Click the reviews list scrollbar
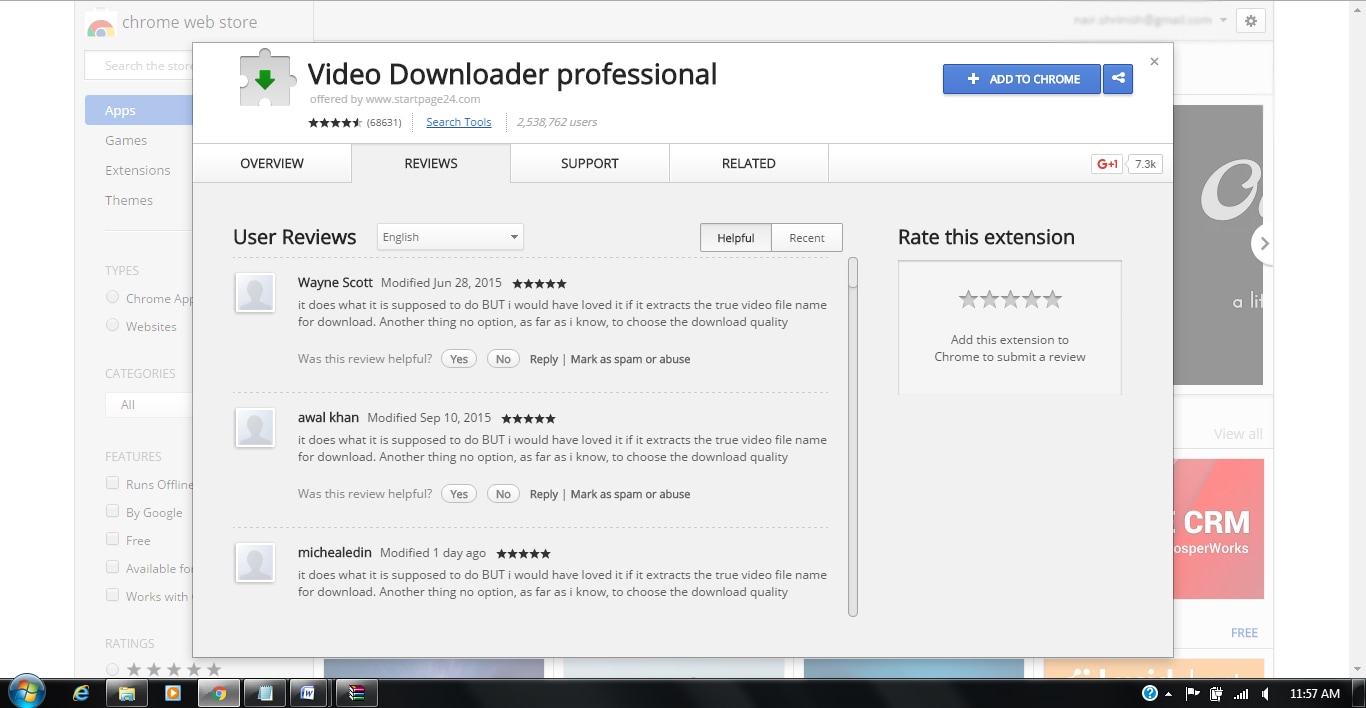Image resolution: width=1366 pixels, height=708 pixels. [x=853, y=436]
